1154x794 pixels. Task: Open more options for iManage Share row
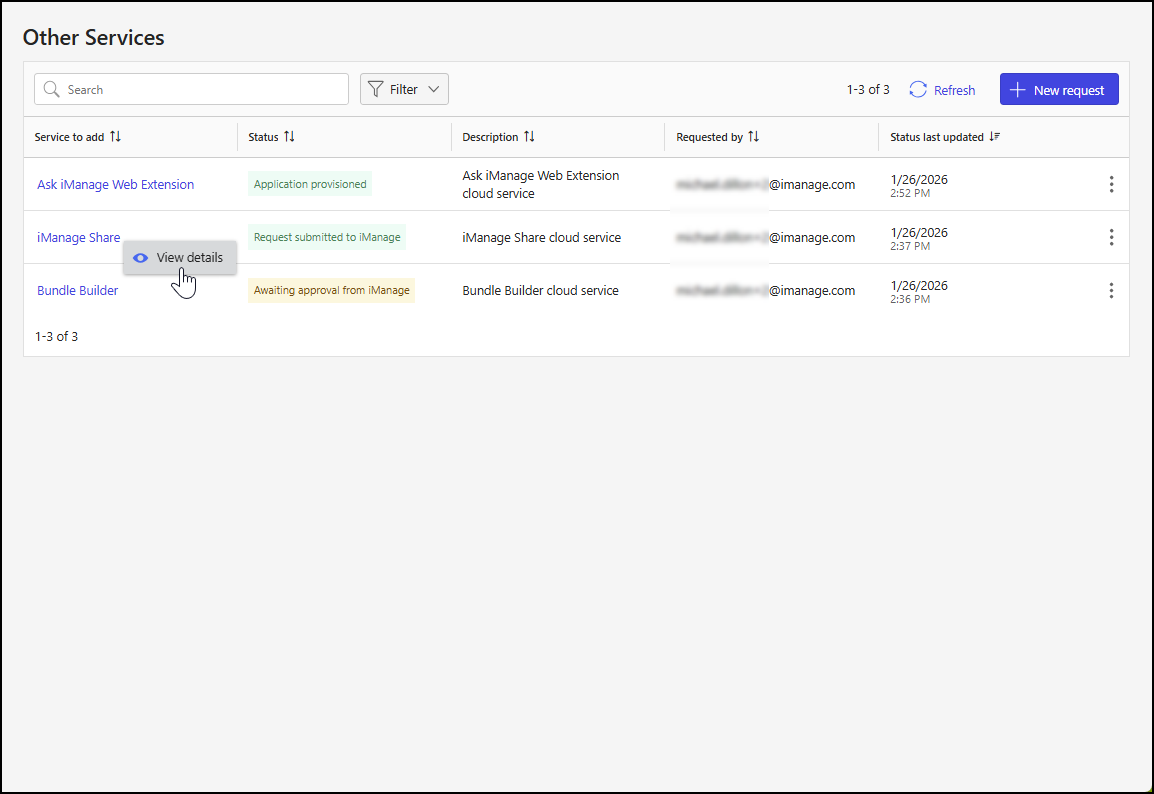(x=1111, y=238)
